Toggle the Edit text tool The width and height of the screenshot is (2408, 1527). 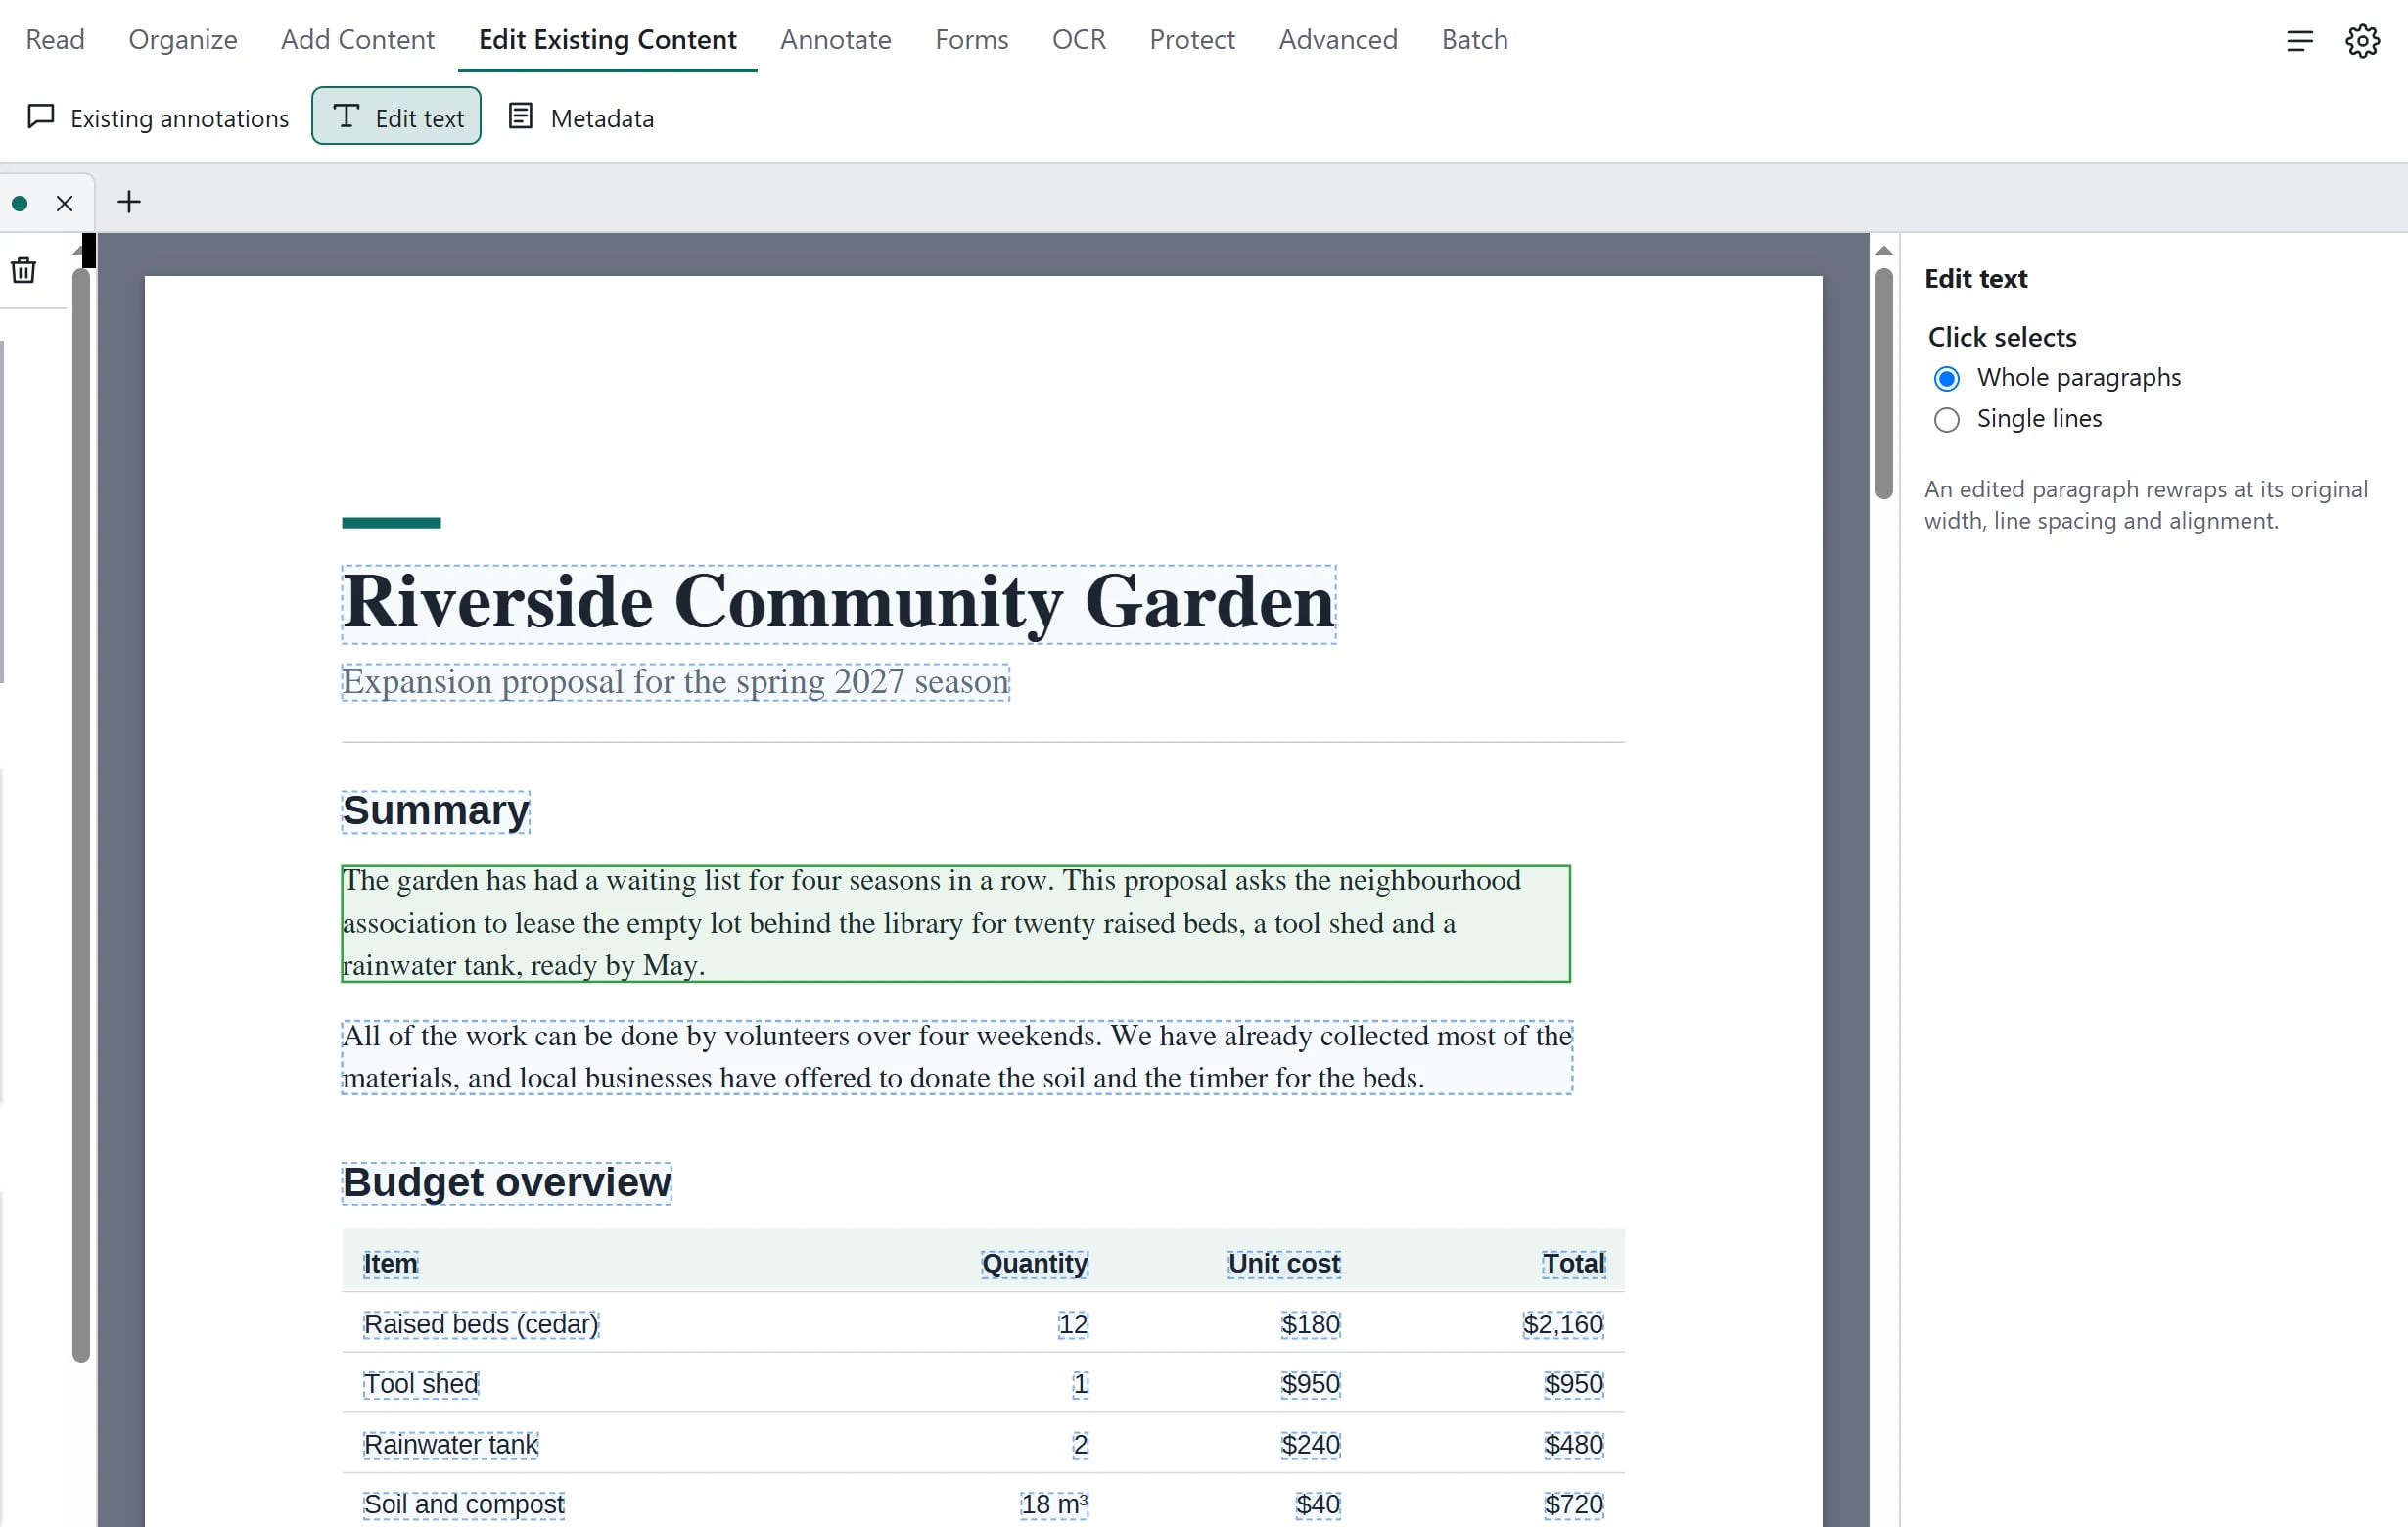396,117
